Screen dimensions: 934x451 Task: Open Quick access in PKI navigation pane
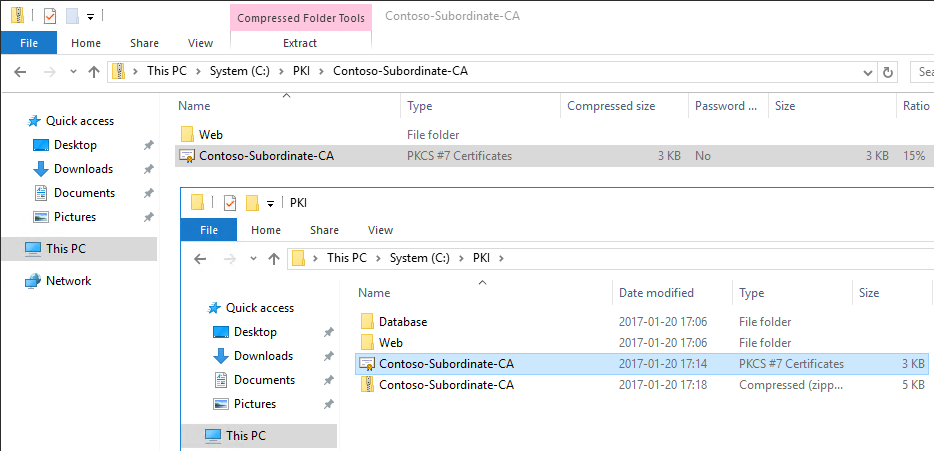click(x=260, y=308)
